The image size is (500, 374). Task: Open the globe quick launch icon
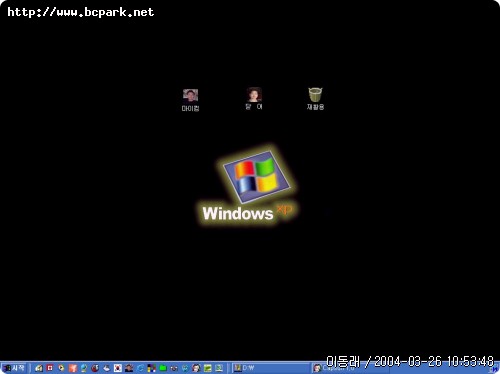(84, 368)
